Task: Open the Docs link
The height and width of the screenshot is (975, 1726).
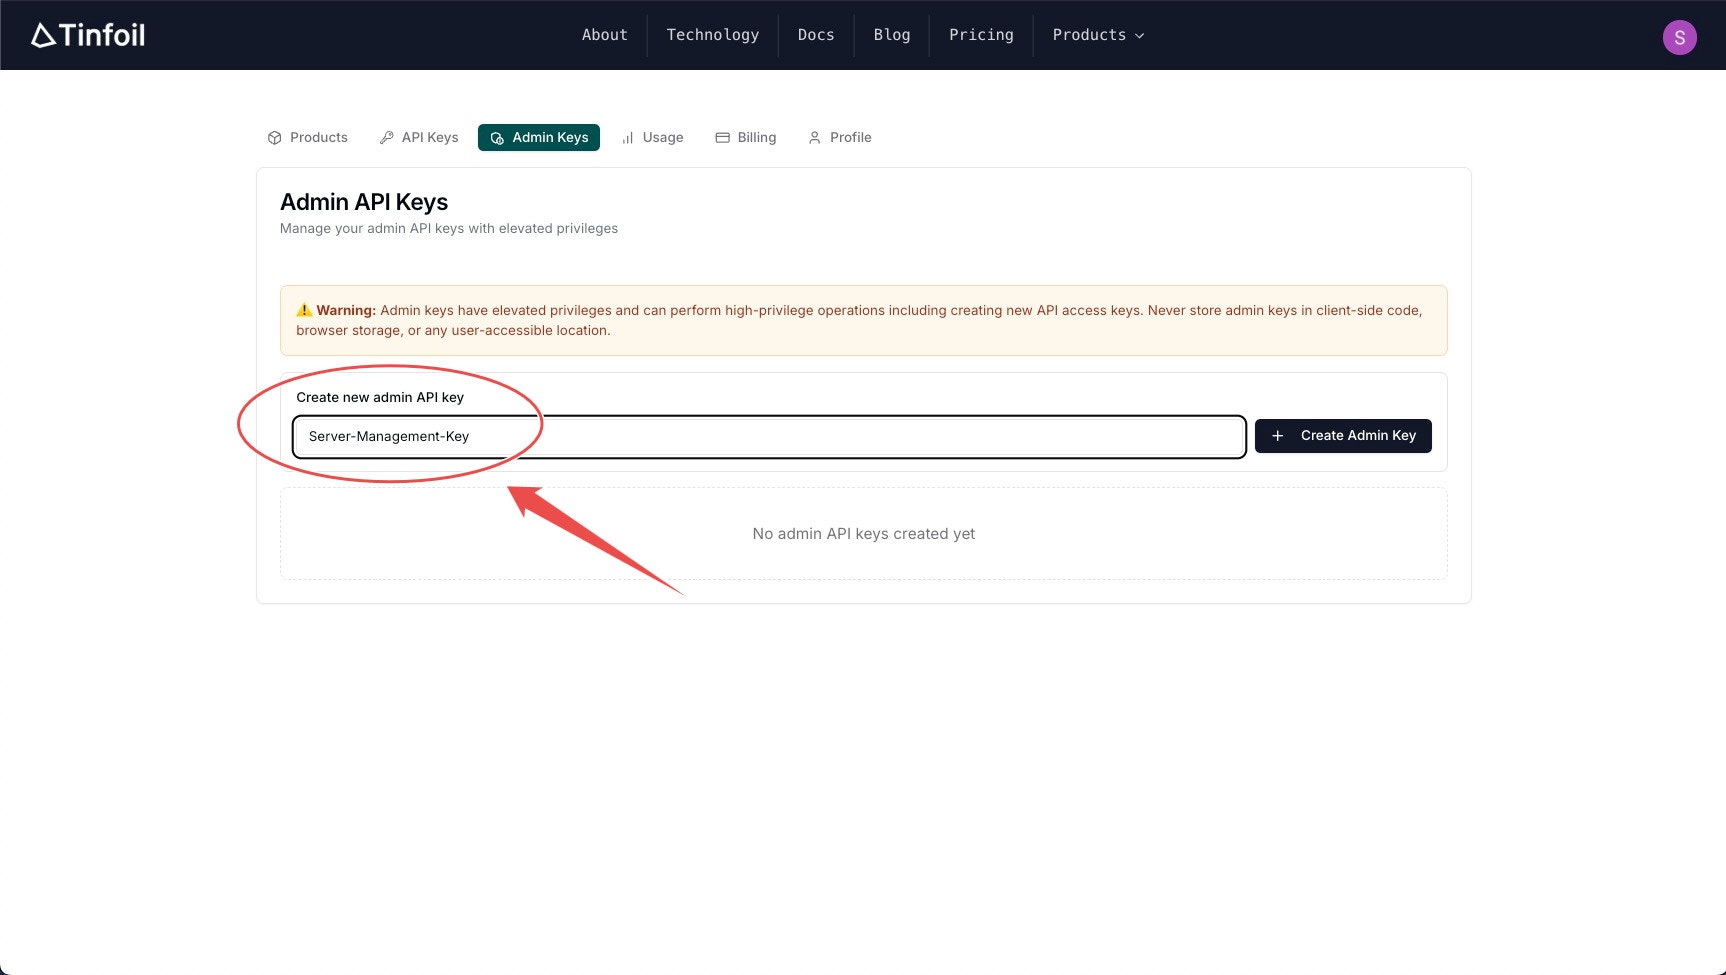Action: (x=816, y=35)
